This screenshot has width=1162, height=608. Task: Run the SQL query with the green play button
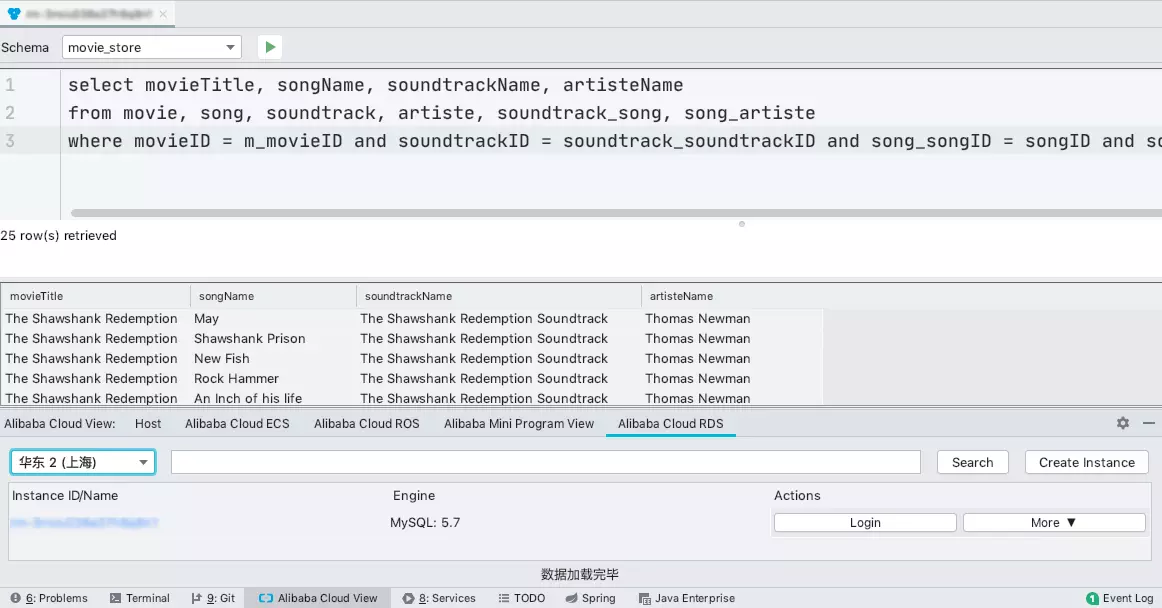[x=270, y=47]
